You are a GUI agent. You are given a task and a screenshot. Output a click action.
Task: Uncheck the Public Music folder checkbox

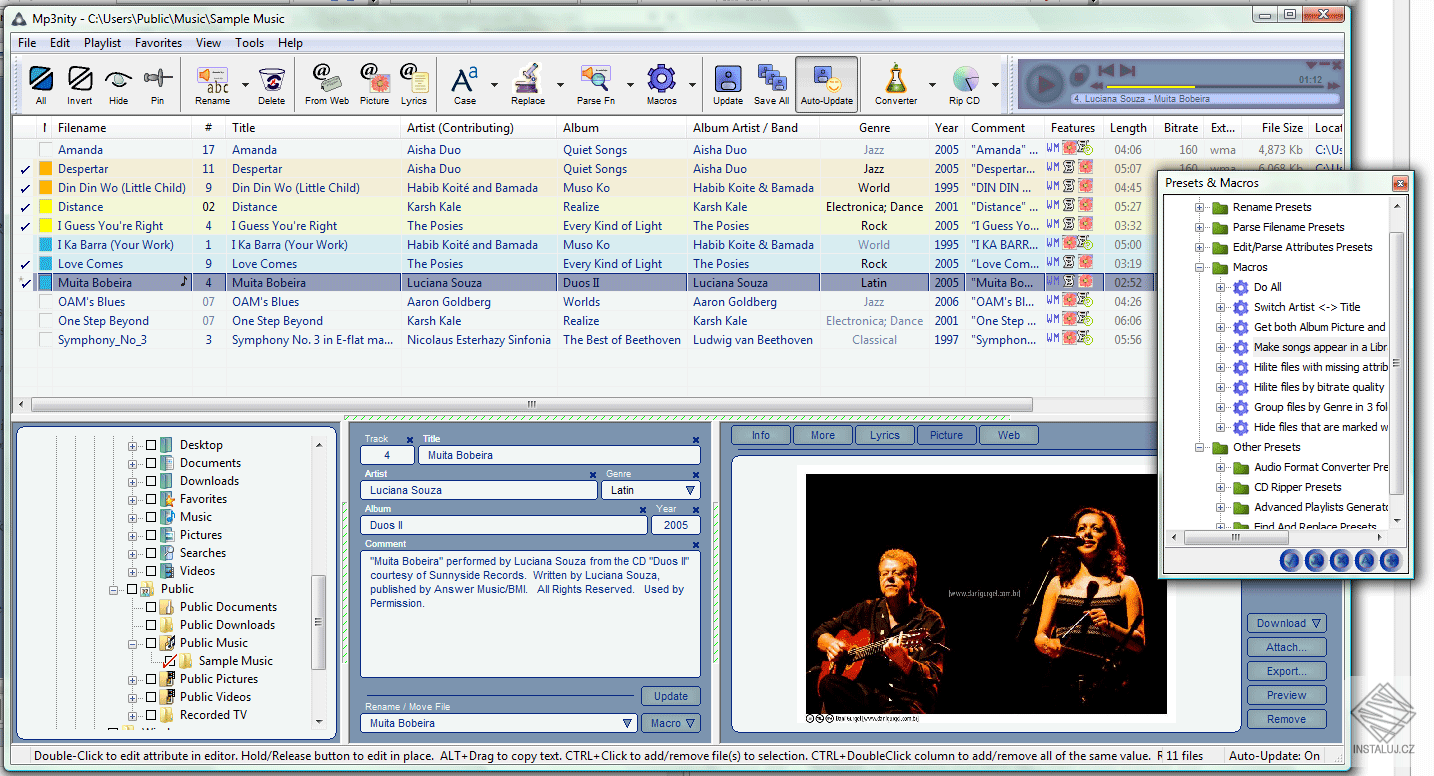[151, 643]
